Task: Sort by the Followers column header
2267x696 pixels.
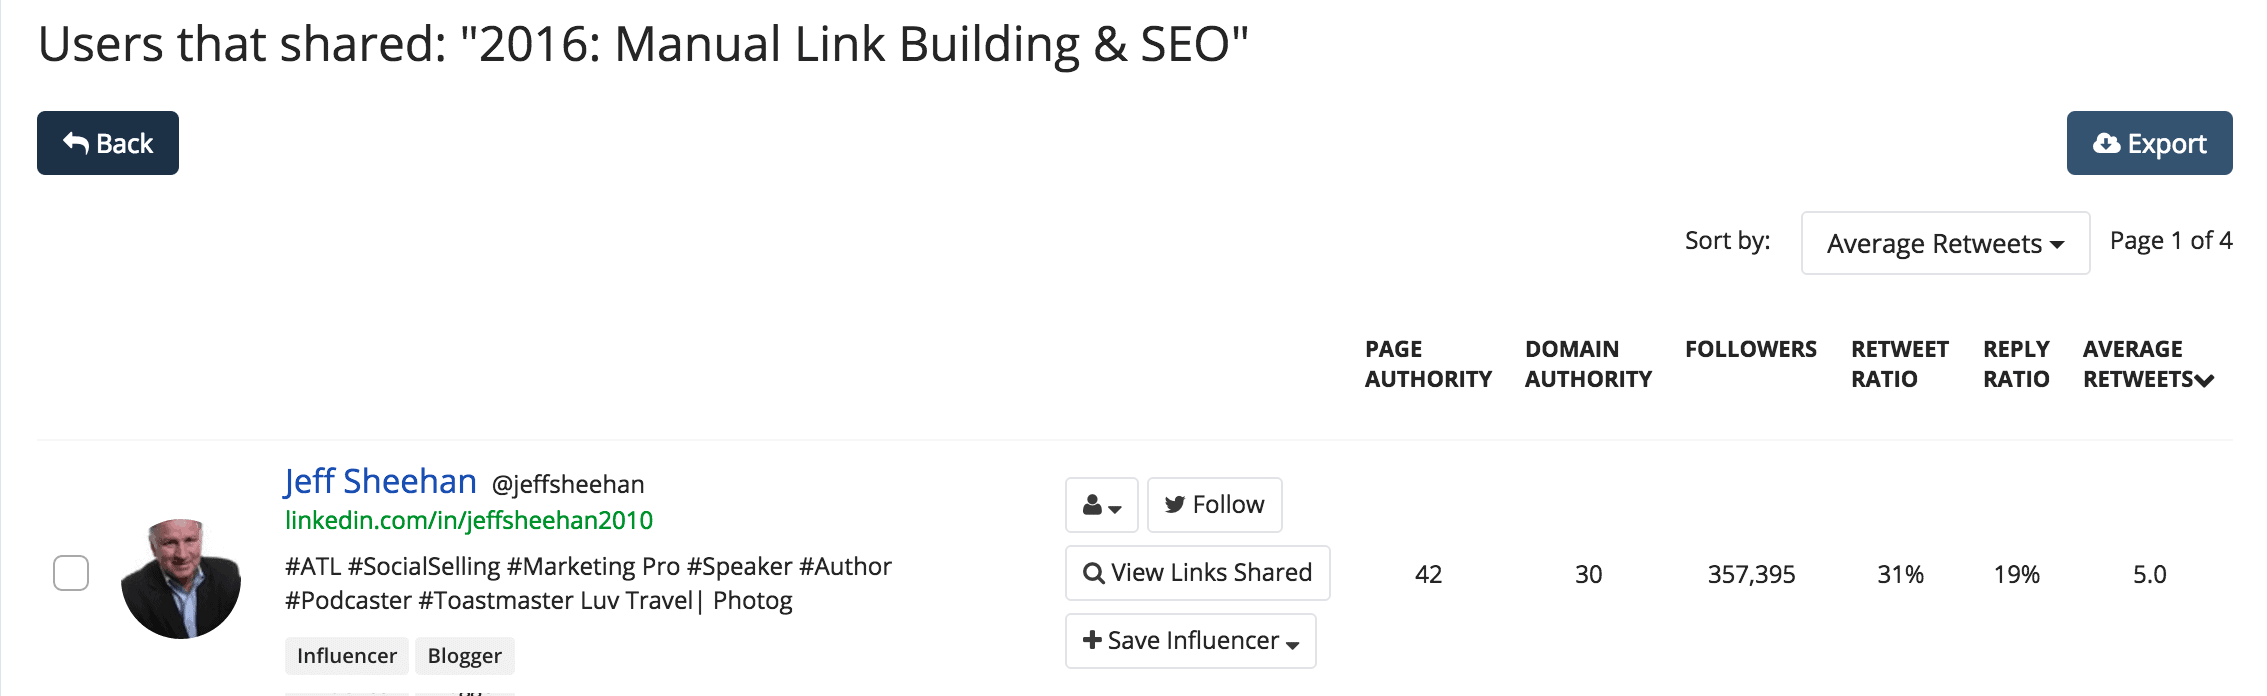Action: click(1751, 349)
